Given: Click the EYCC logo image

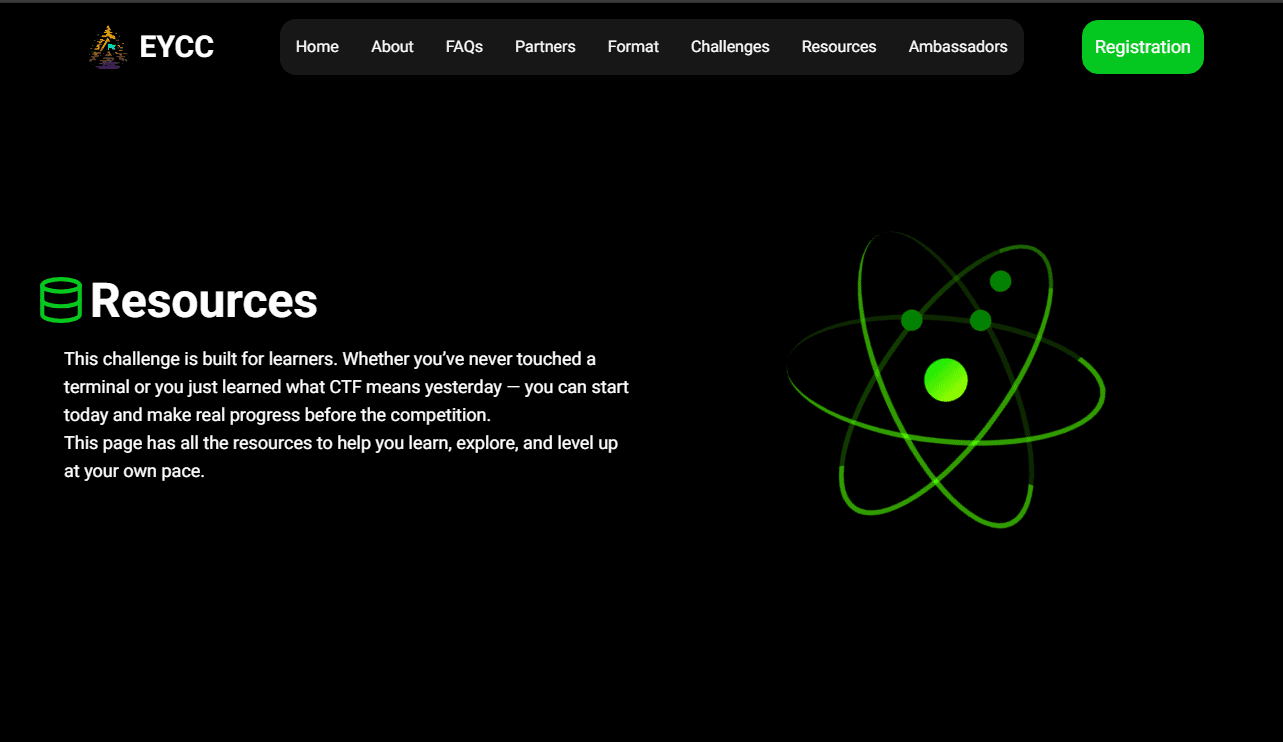Looking at the screenshot, I should click(108, 47).
